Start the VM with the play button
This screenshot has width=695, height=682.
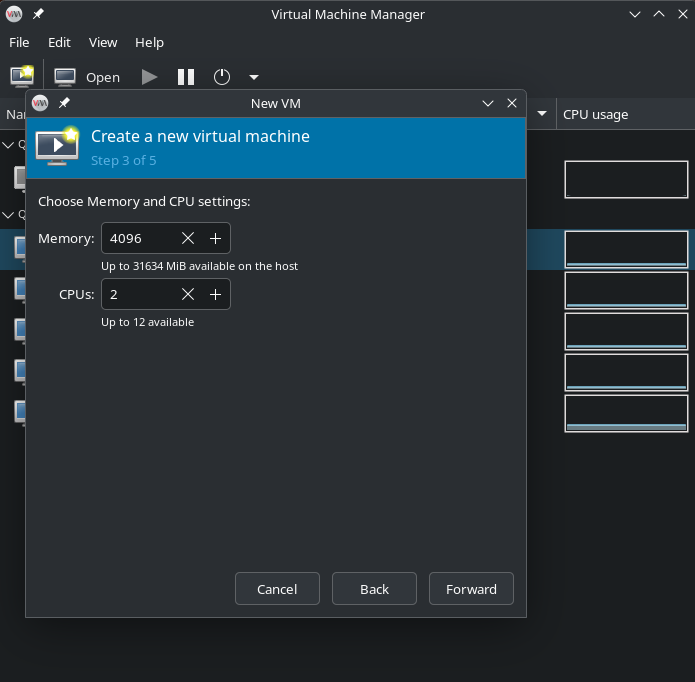[x=149, y=77]
